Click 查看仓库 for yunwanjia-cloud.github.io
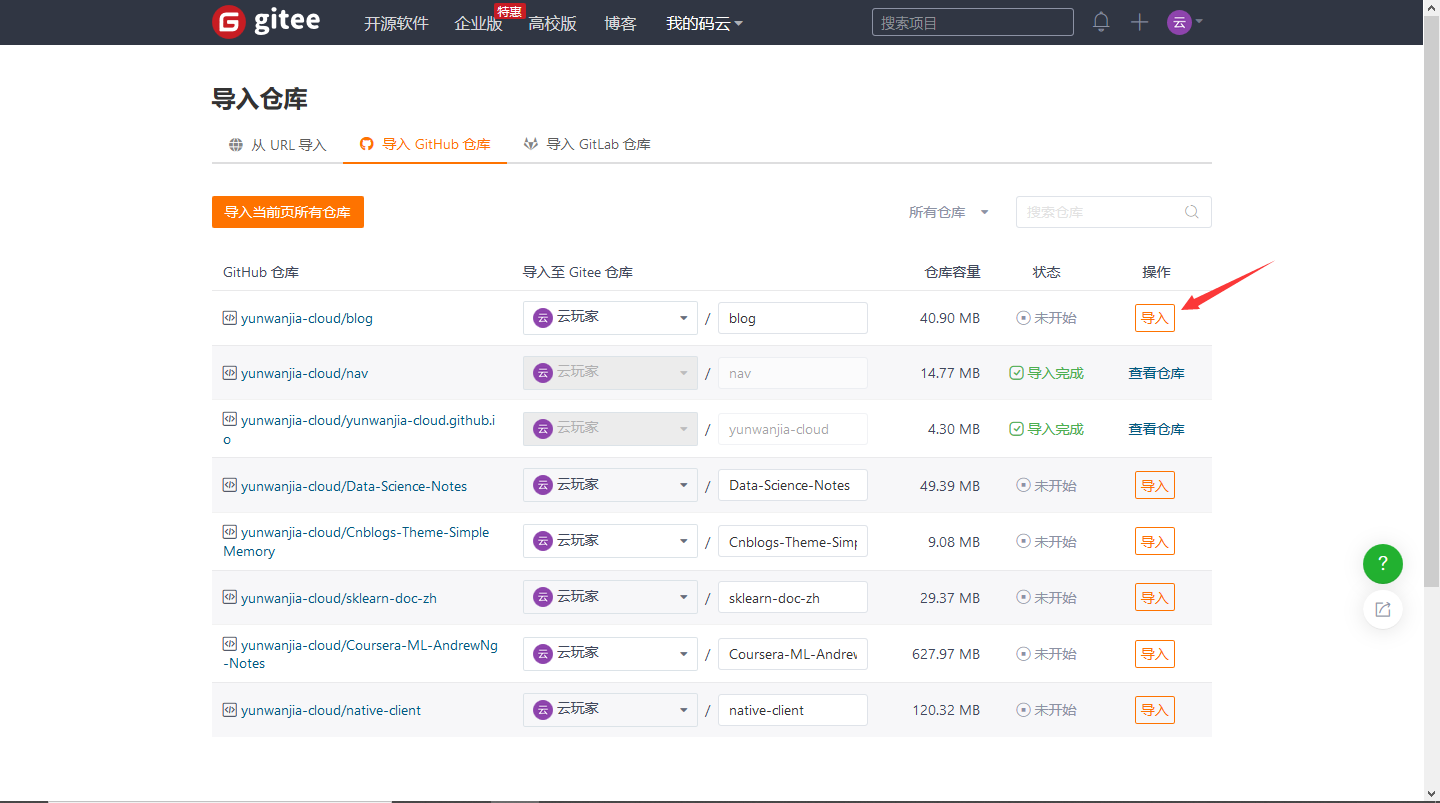 pyautogui.click(x=1156, y=429)
